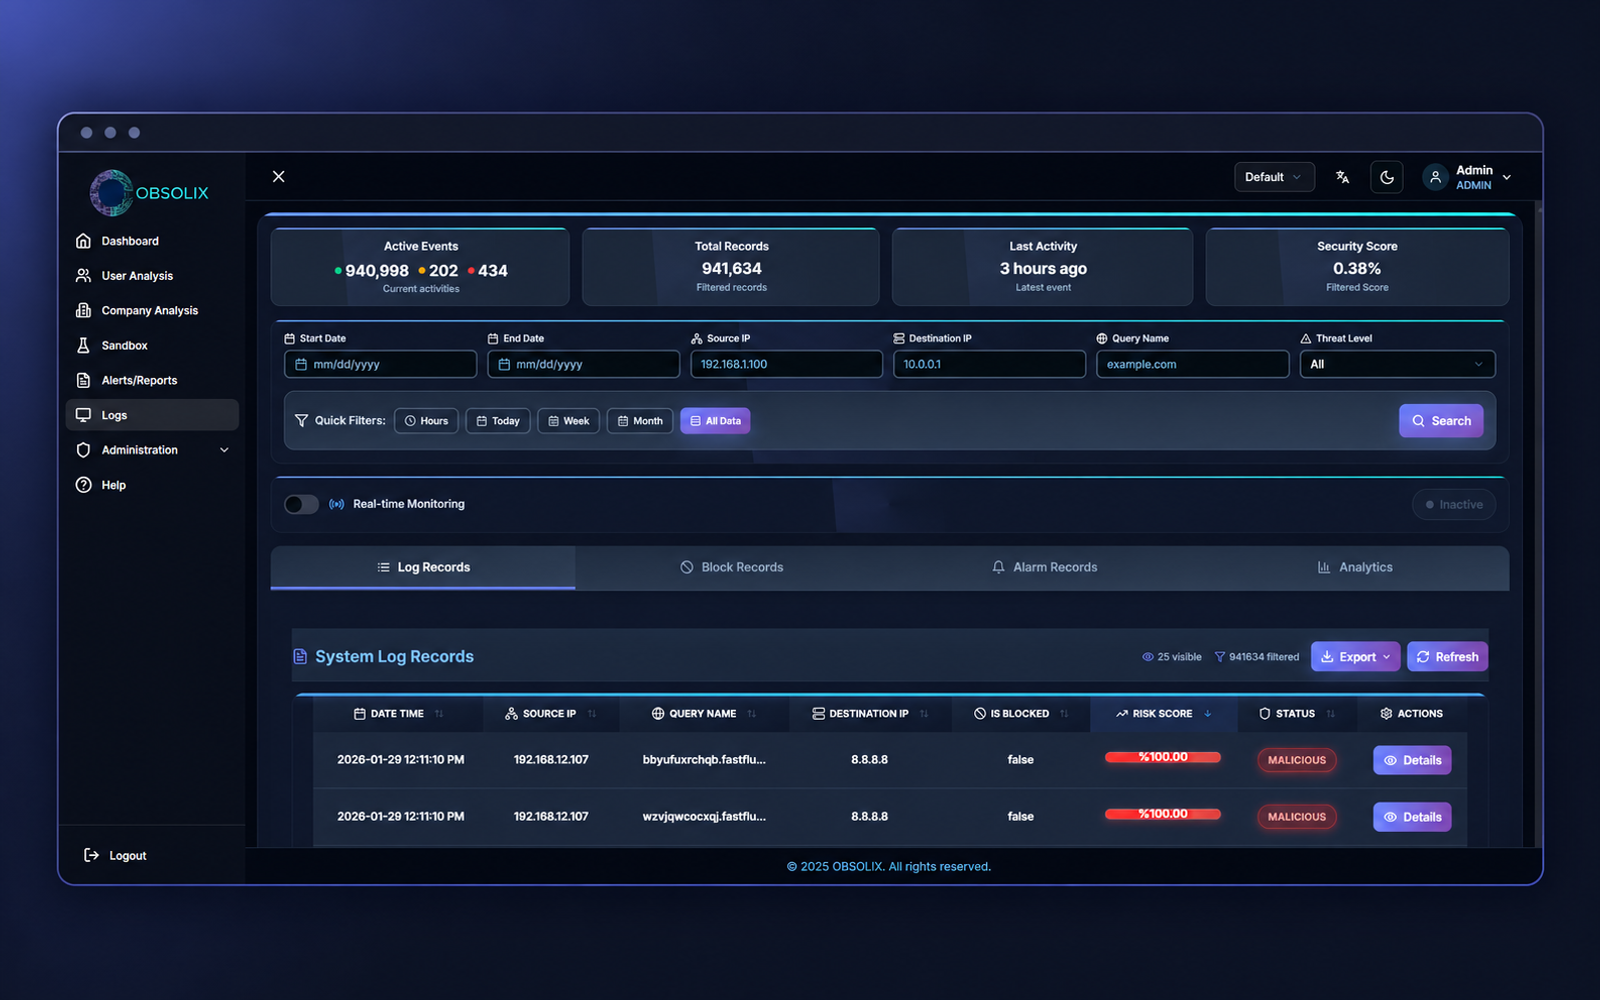1600x1000 pixels.
Task: Click the Search button
Action: (1441, 421)
